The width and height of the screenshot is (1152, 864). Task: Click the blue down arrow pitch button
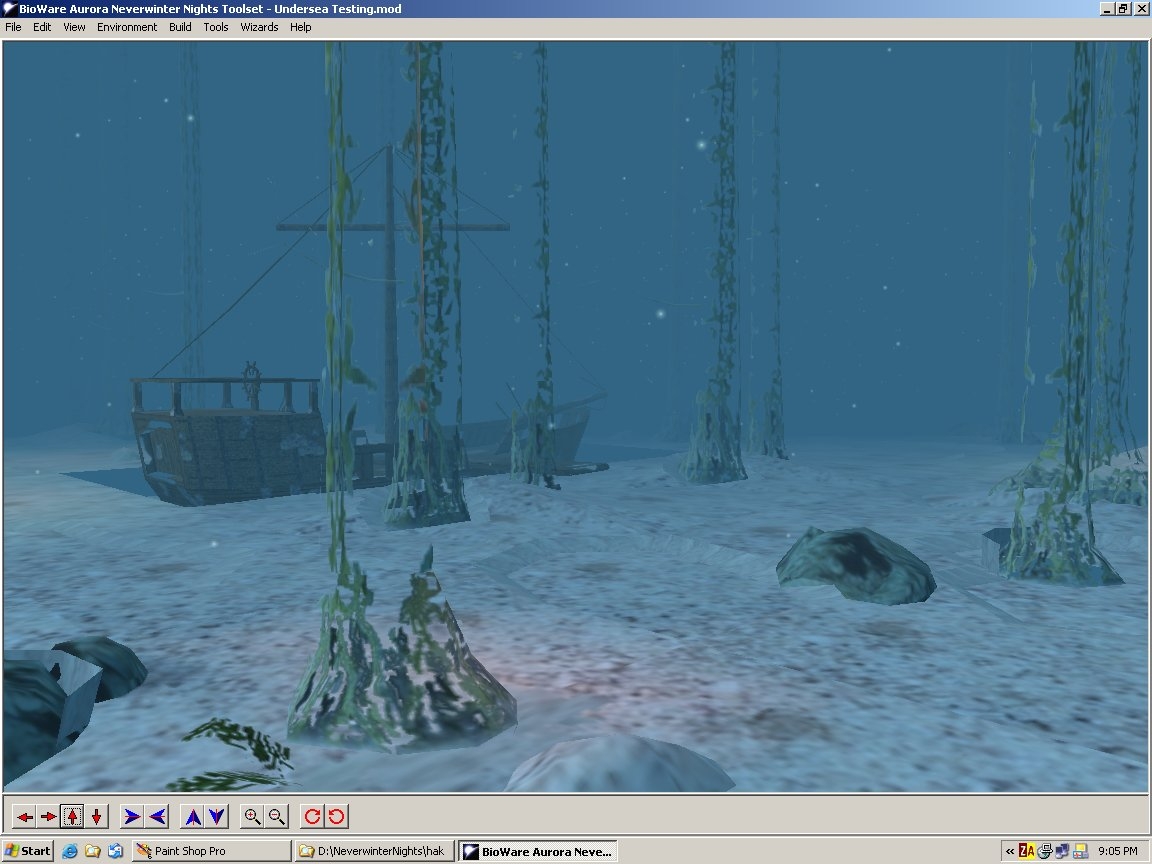point(217,817)
